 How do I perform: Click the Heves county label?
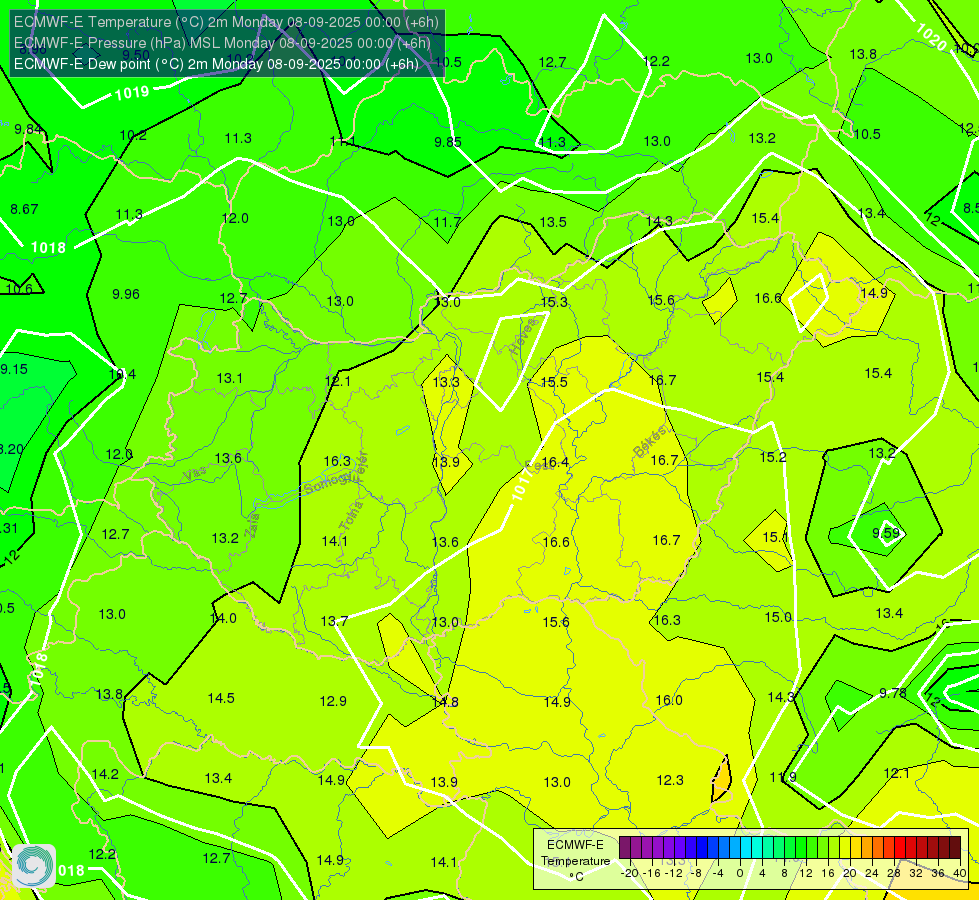click(x=523, y=337)
